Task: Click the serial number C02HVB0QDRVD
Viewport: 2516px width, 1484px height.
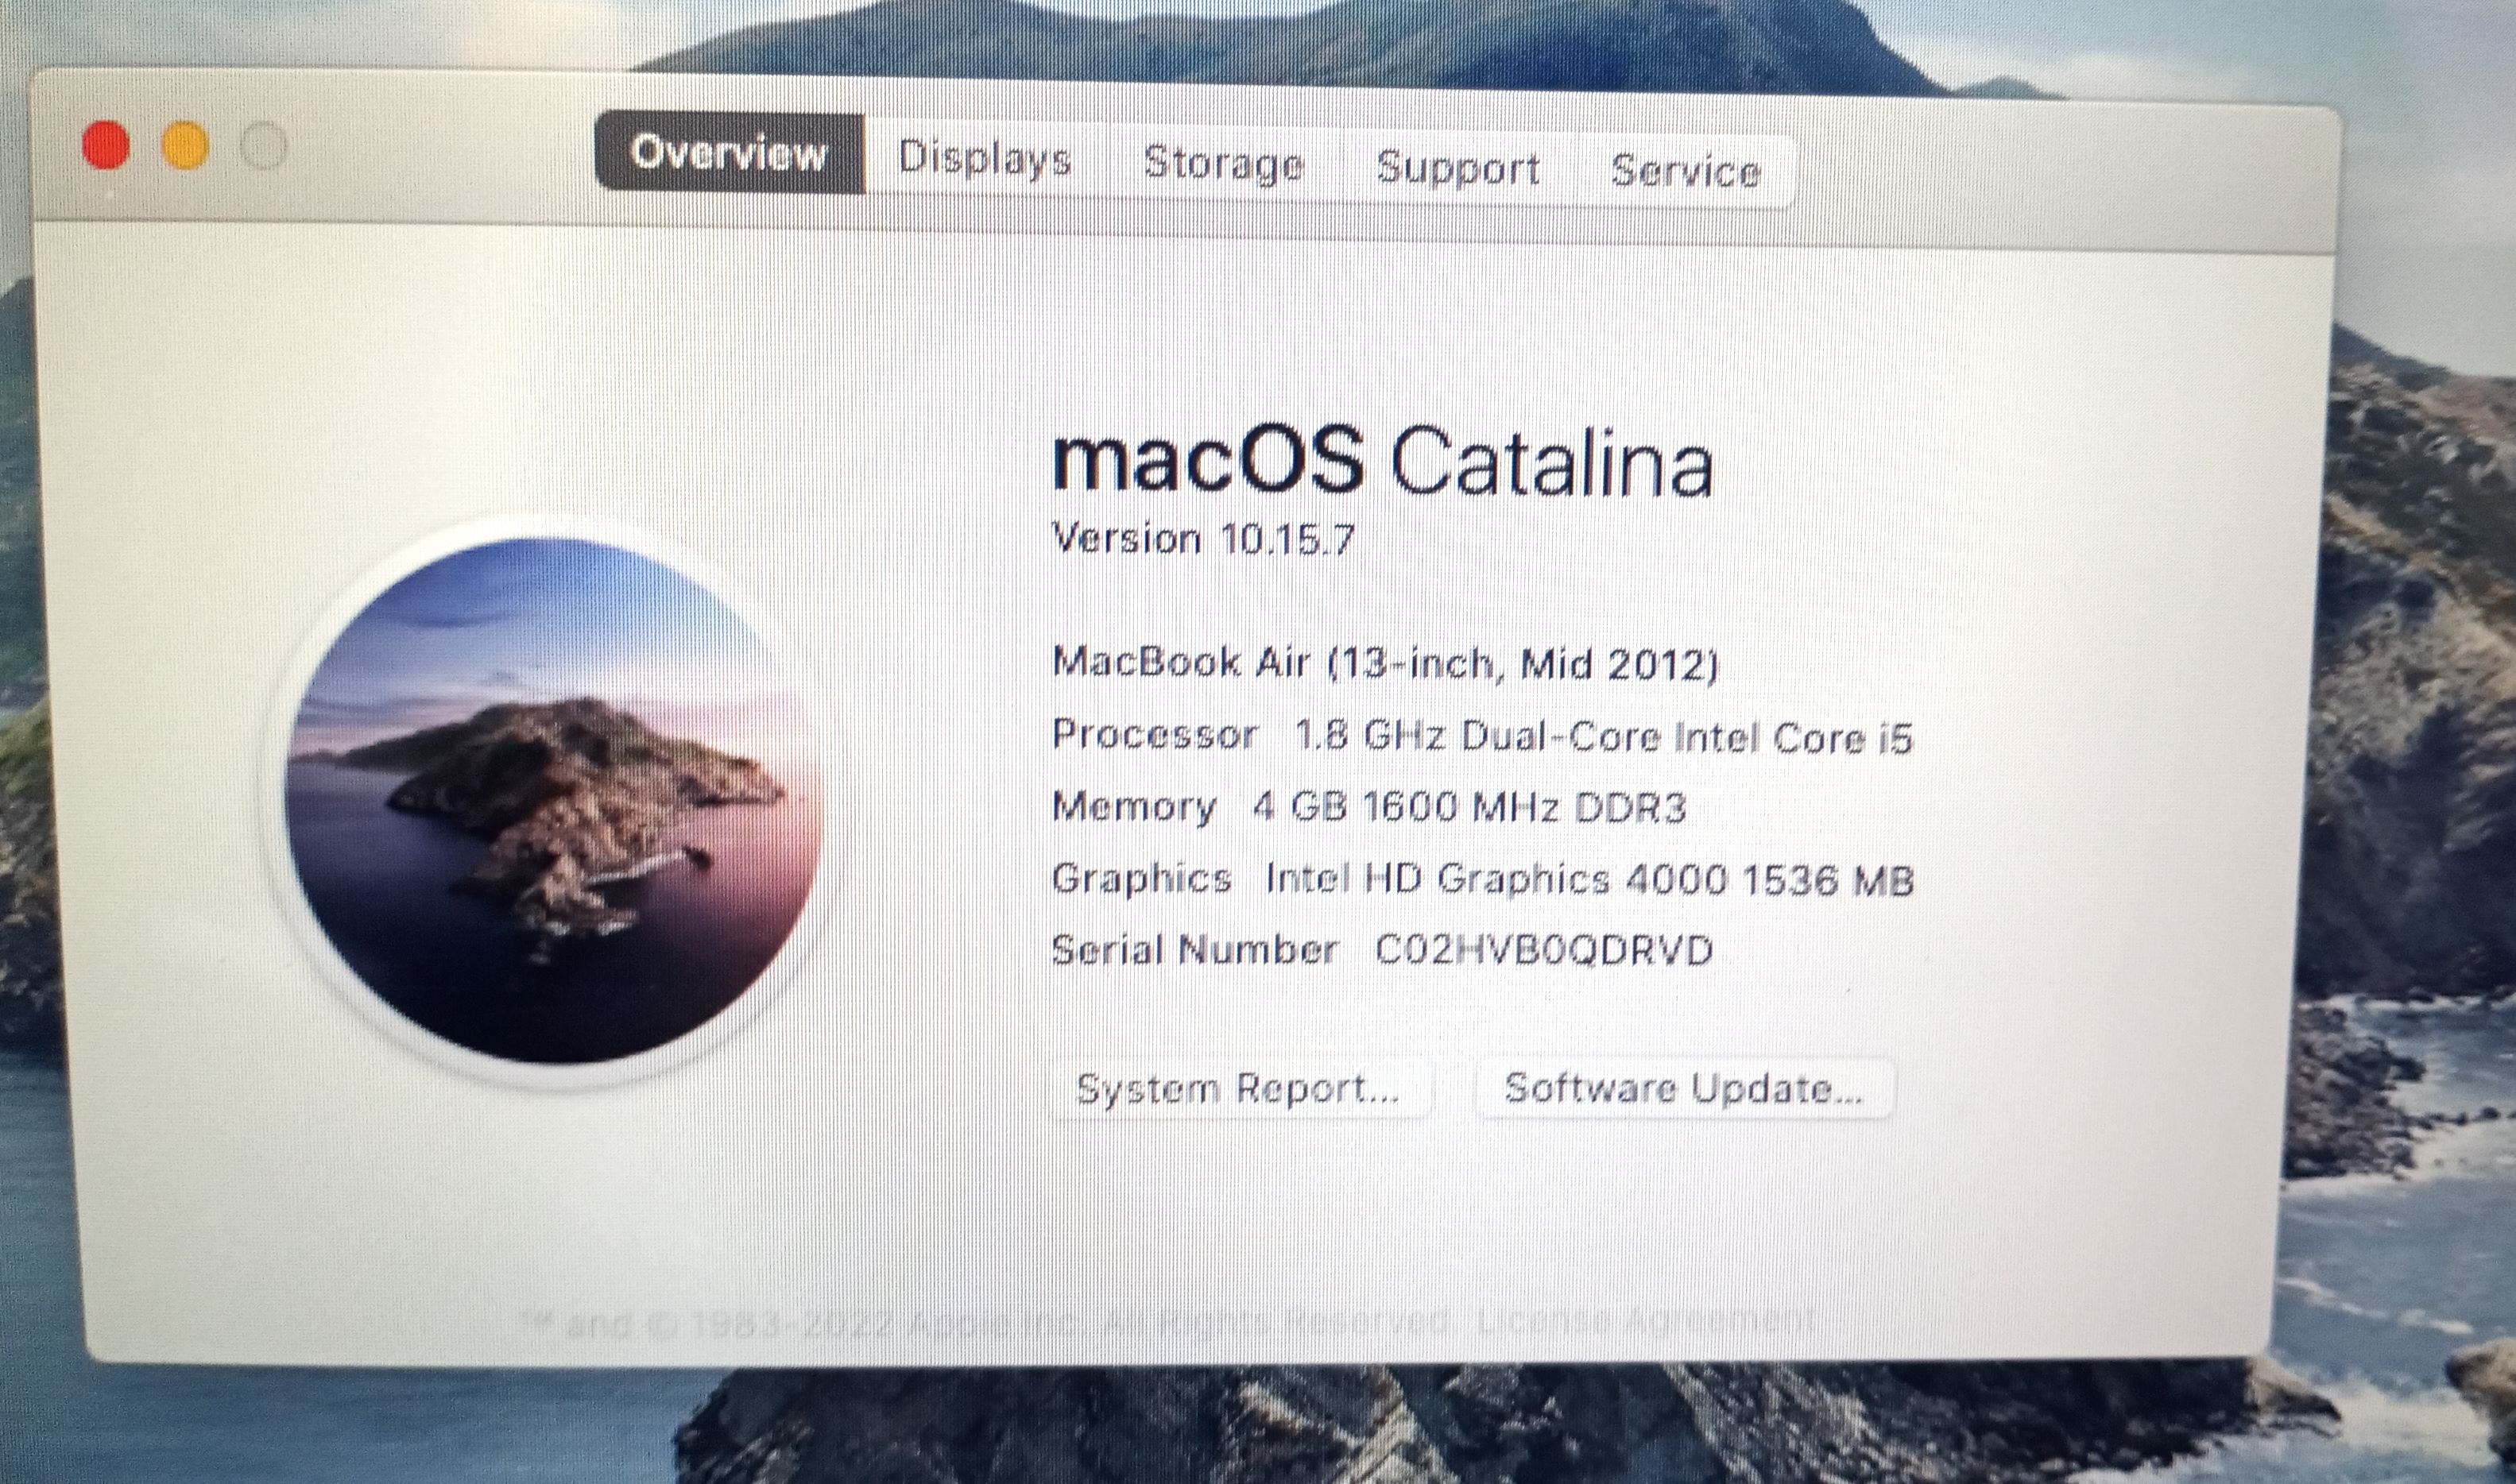Action: coord(1543,949)
